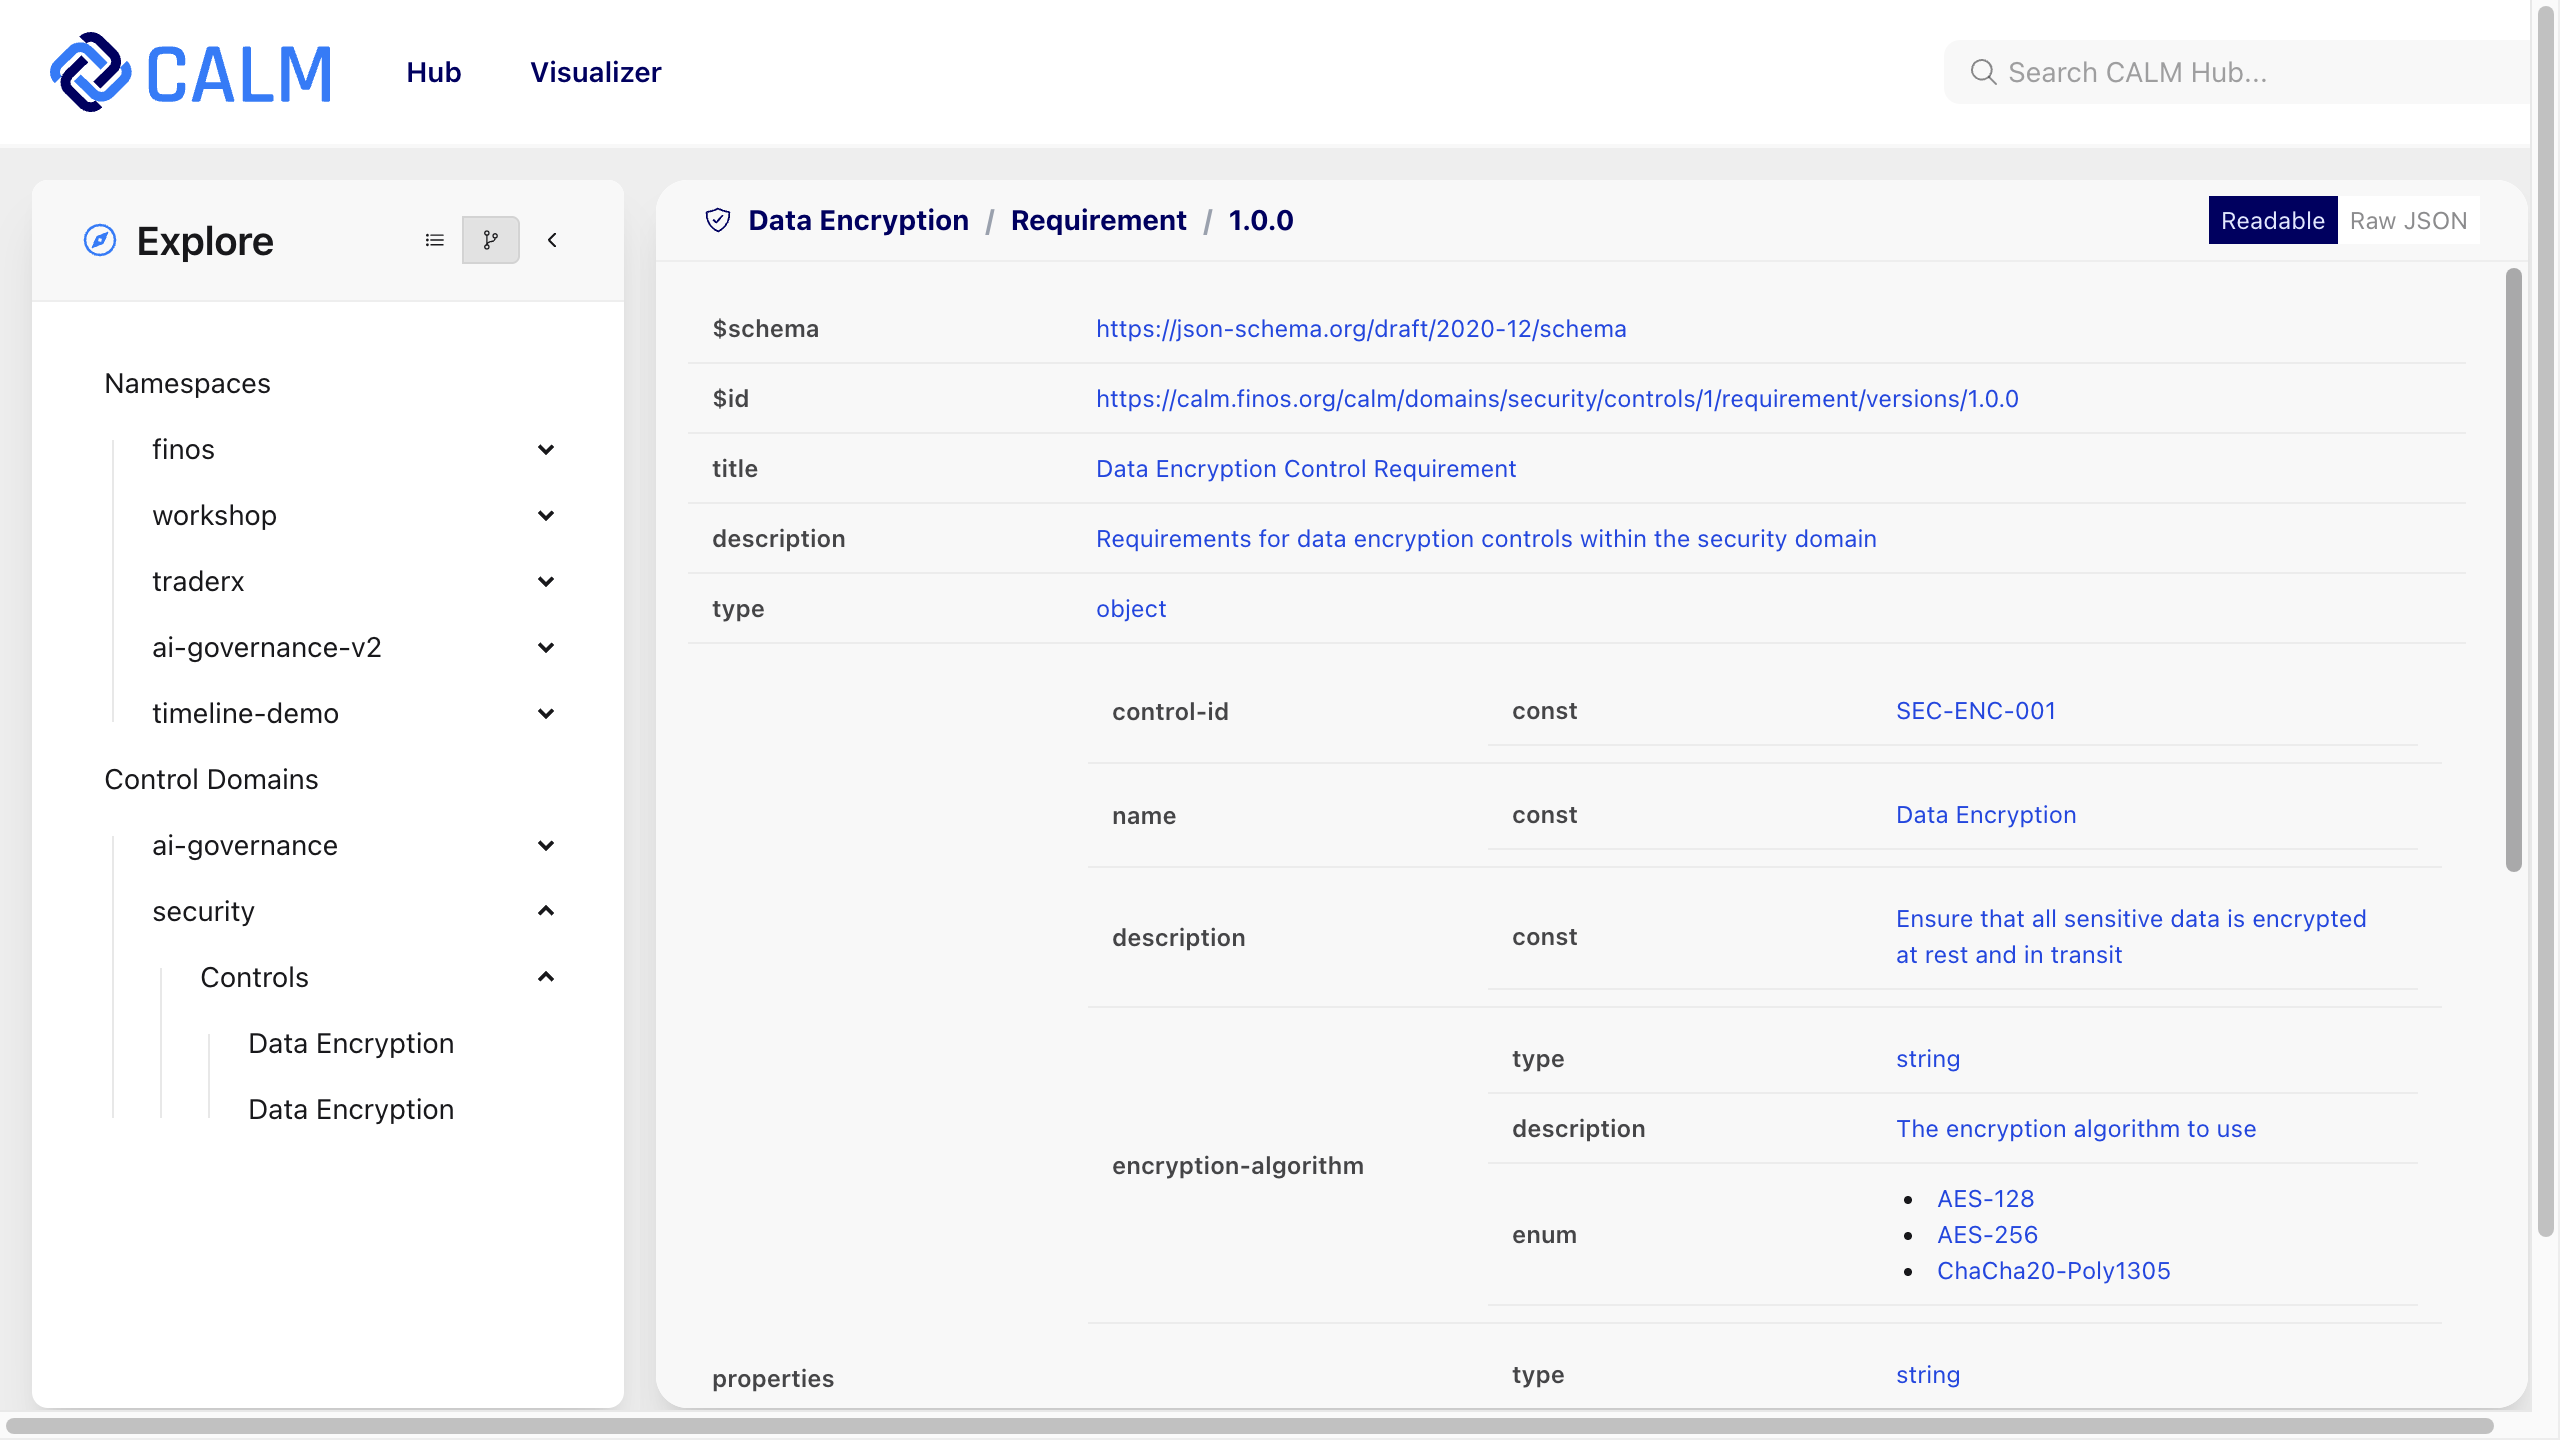The image size is (2560, 1440).
Task: Open the Hub menu
Action: click(434, 72)
